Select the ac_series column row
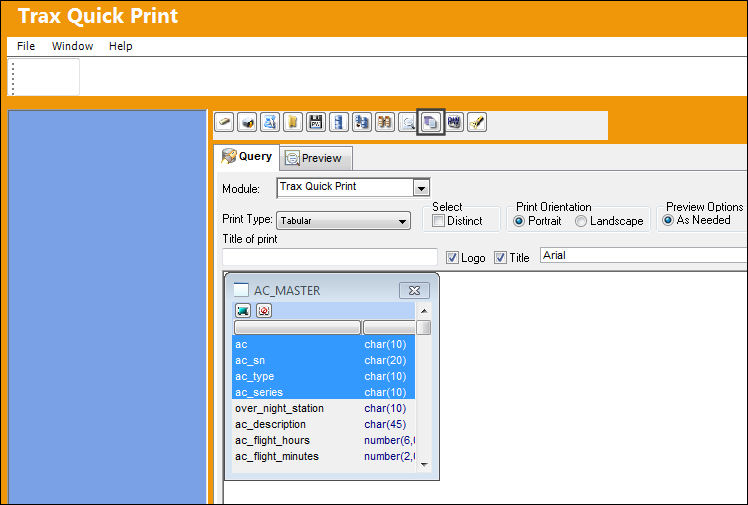 323,392
